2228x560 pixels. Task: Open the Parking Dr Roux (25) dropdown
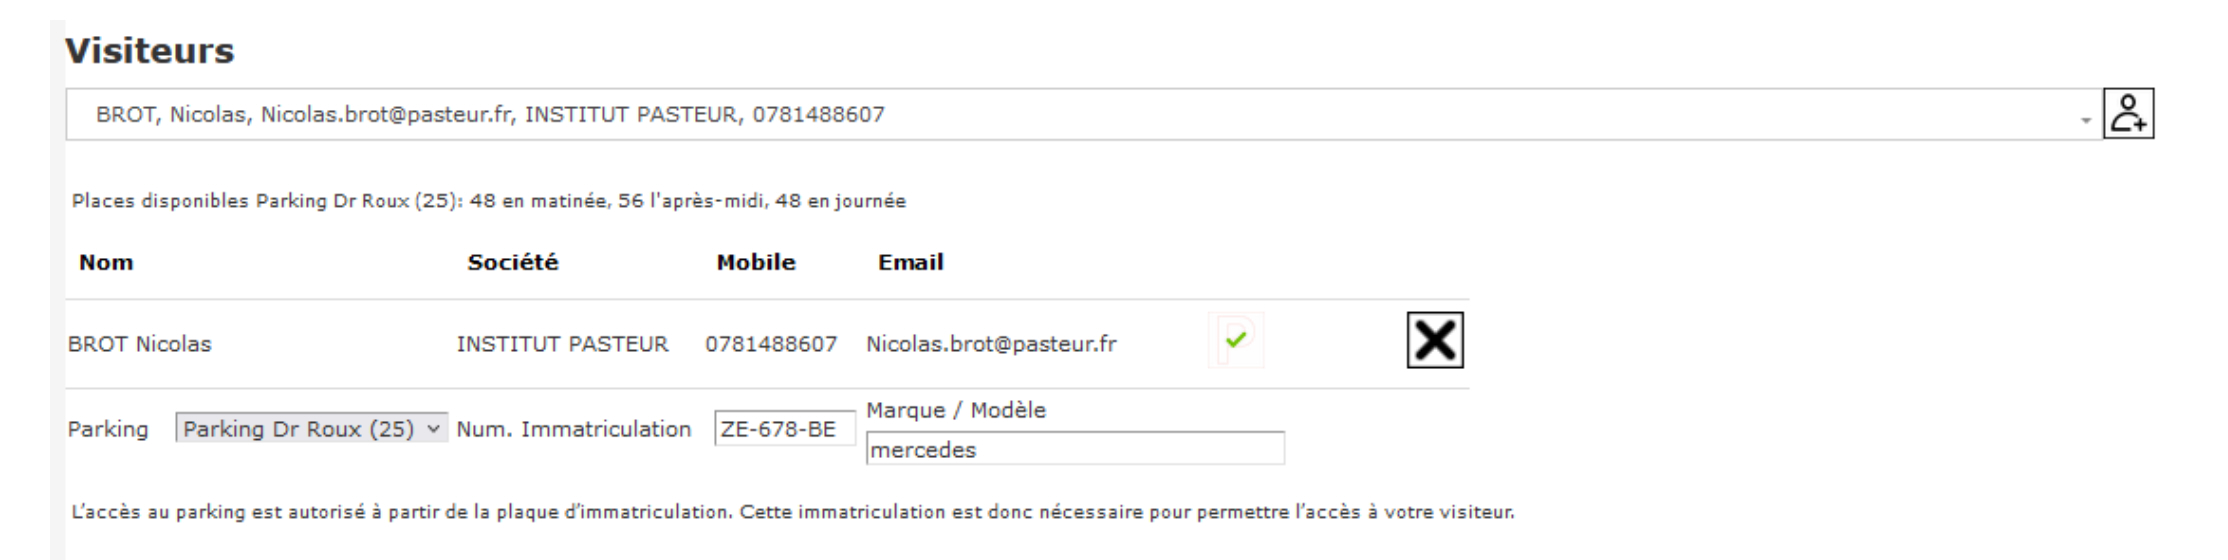tap(311, 429)
